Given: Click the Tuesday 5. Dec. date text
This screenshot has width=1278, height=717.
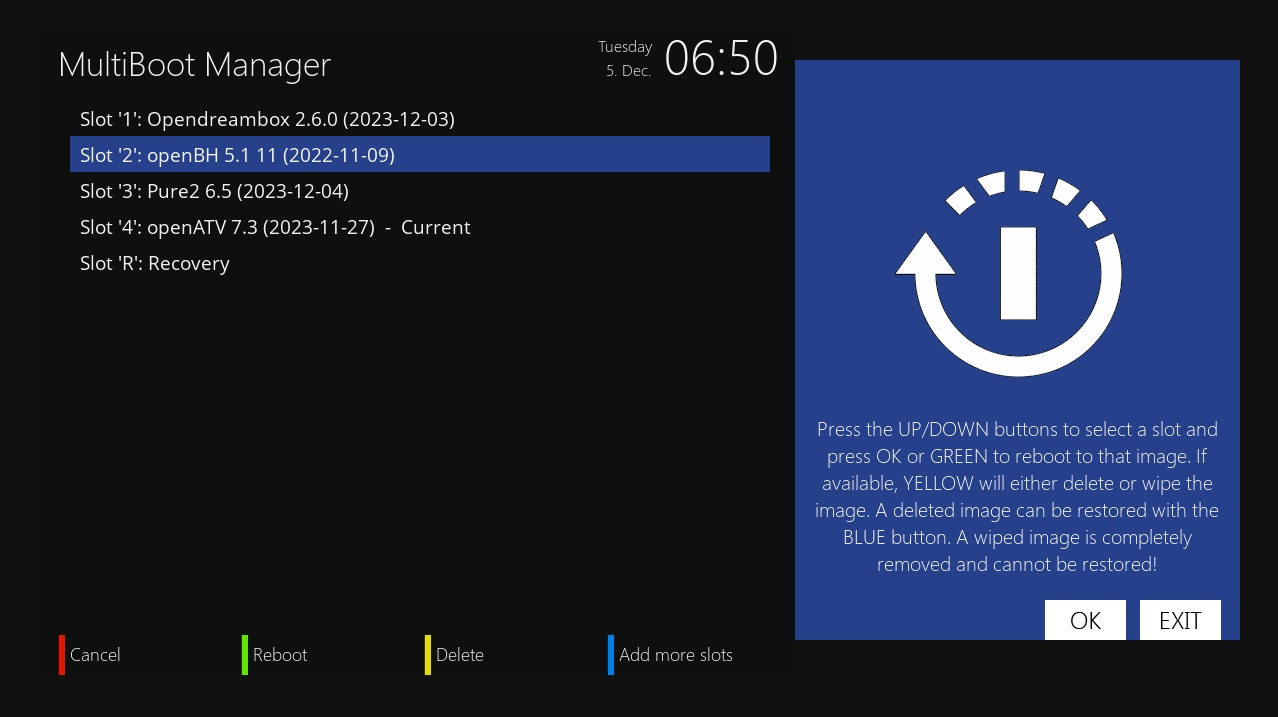Looking at the screenshot, I should [626, 59].
